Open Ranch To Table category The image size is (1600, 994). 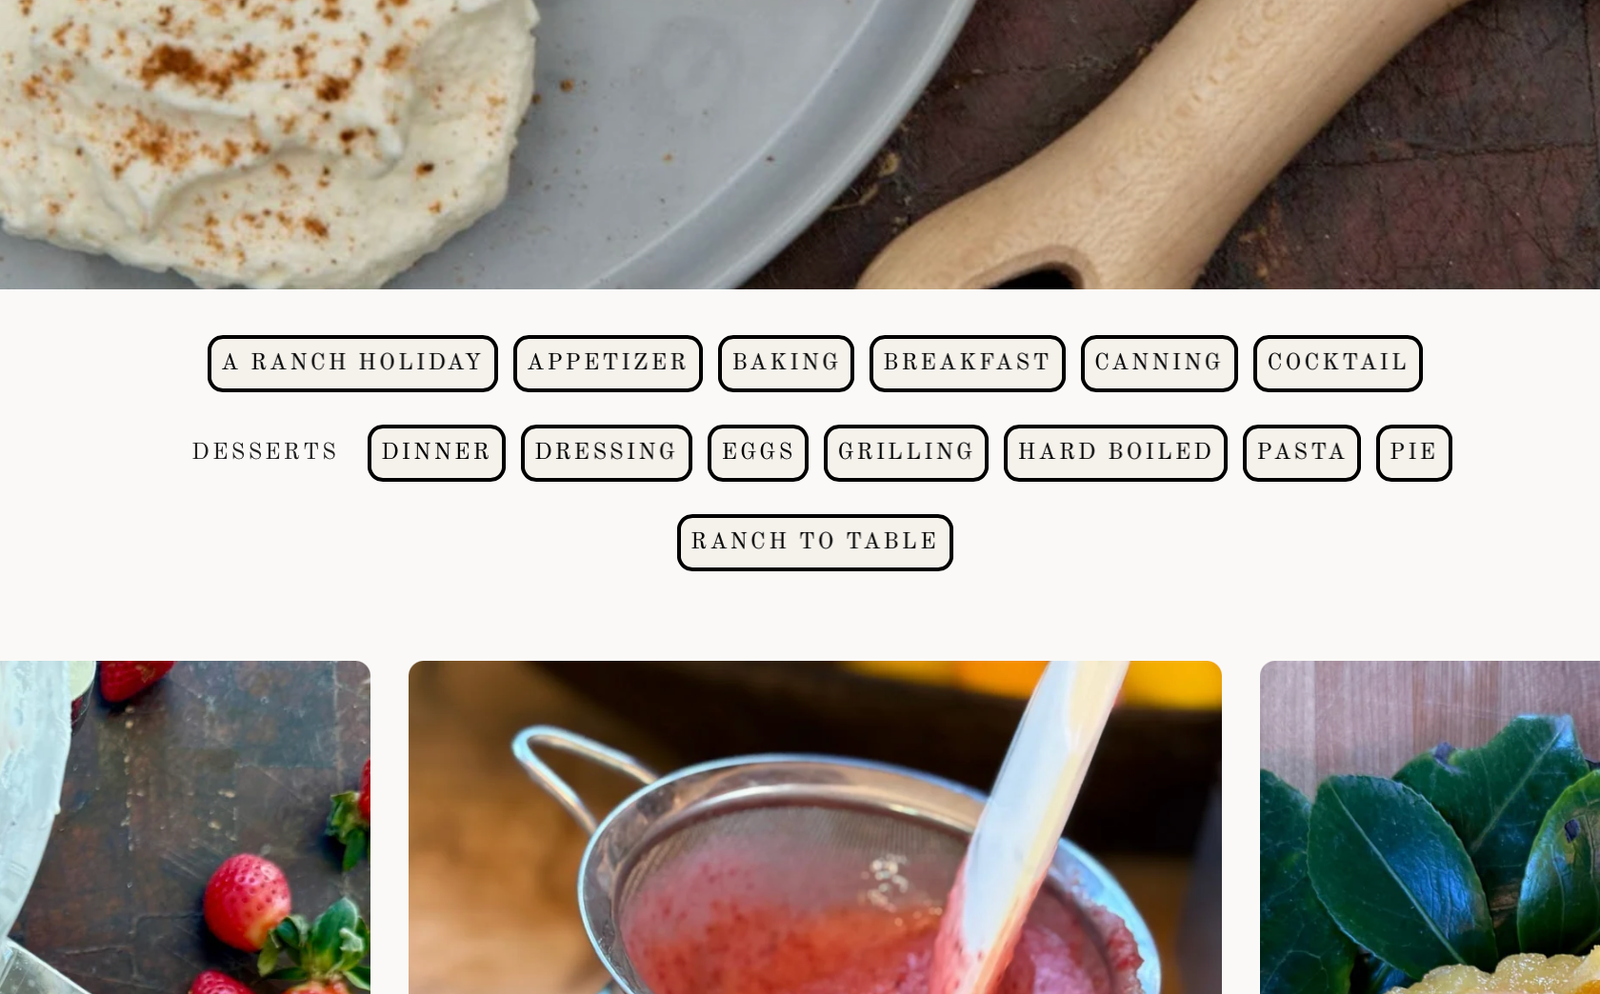[815, 543]
